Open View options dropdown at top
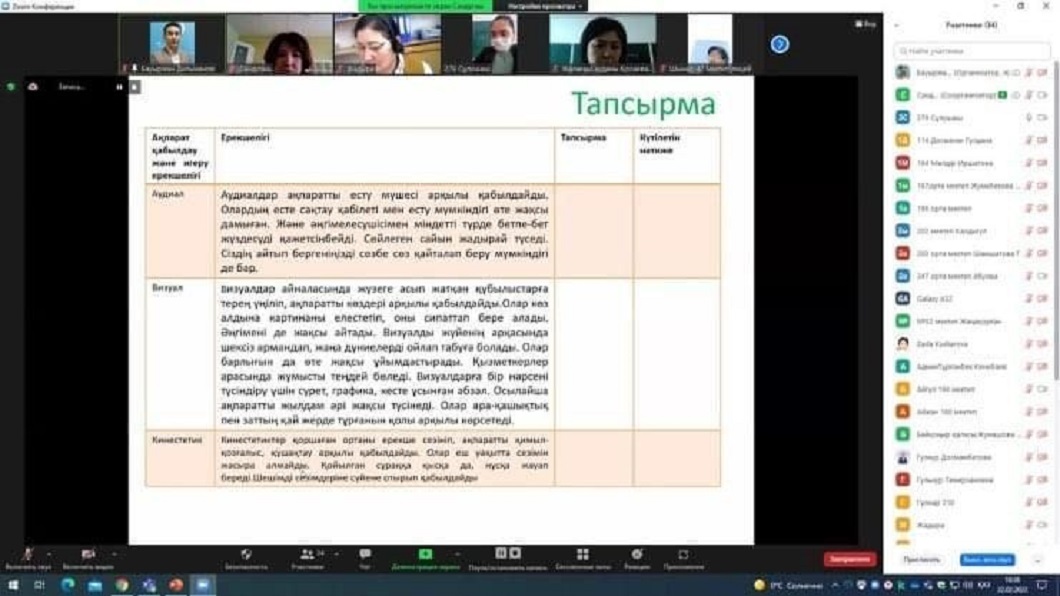Viewport: 1060px width, 596px height. (x=865, y=24)
